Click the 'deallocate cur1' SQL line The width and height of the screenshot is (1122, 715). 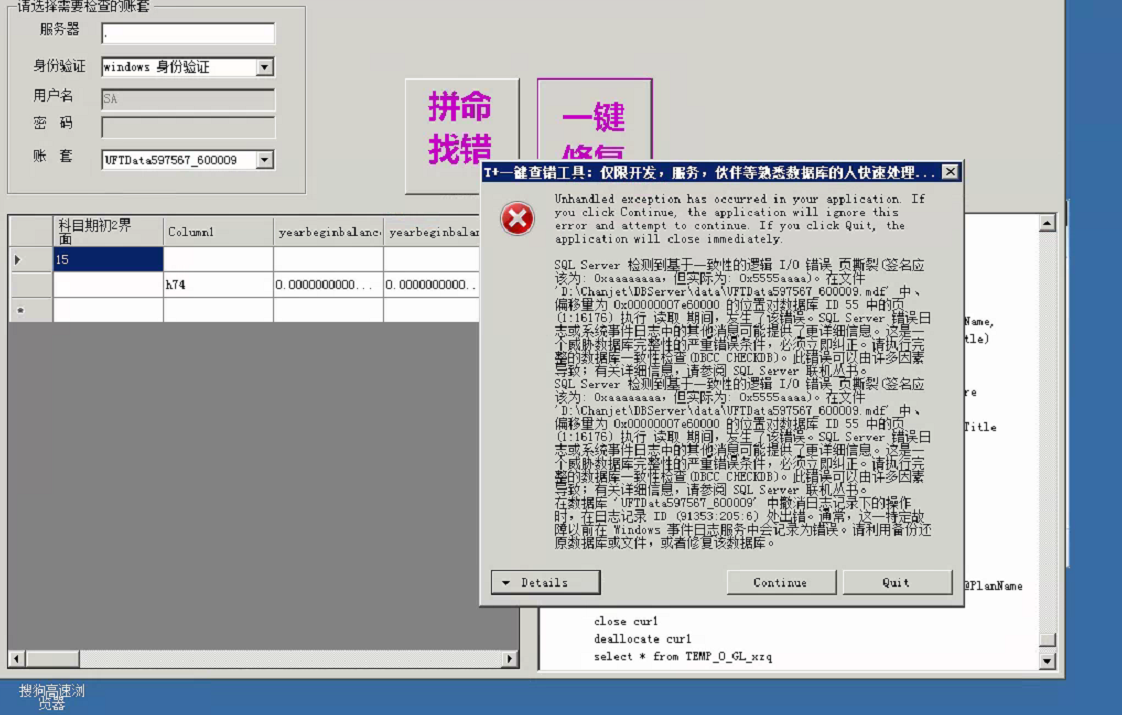(x=642, y=638)
